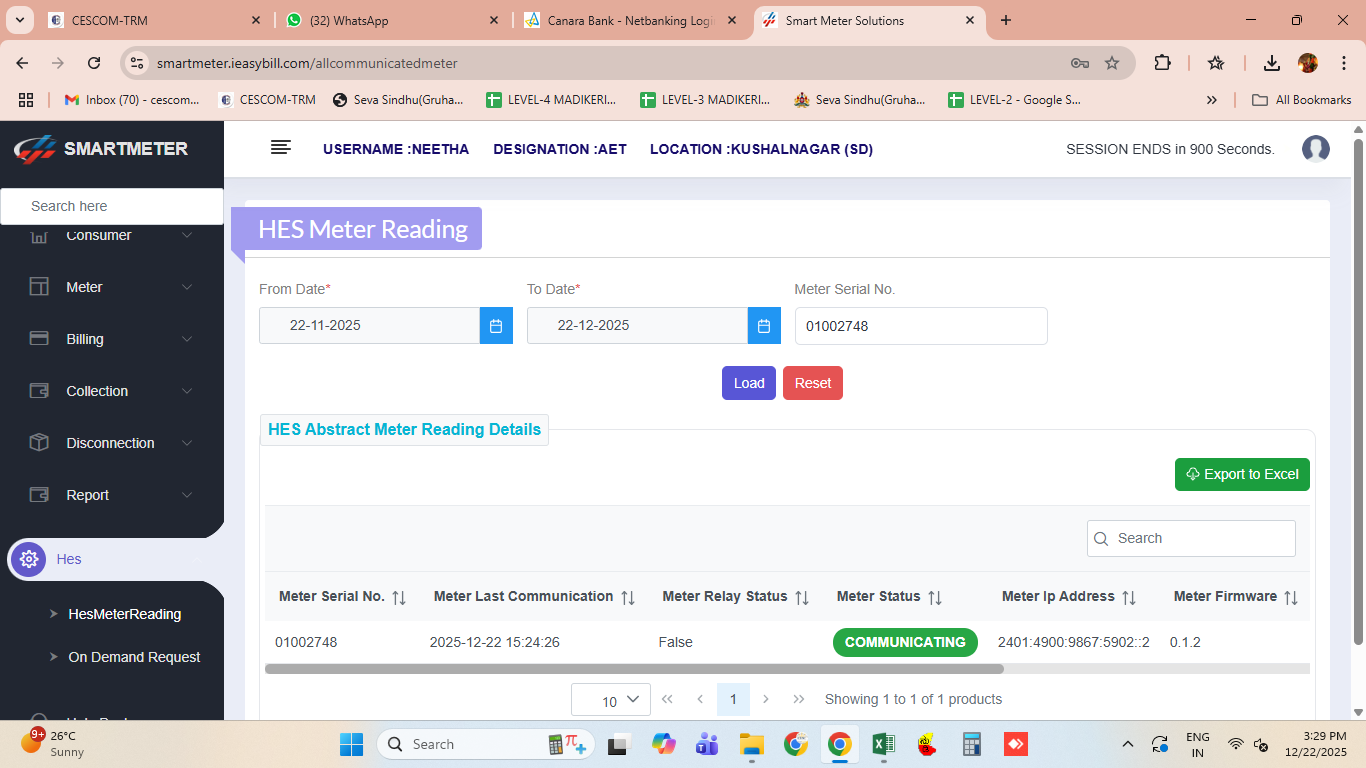
Task: Sort by Meter Relay Status arrows
Action: tap(802, 597)
